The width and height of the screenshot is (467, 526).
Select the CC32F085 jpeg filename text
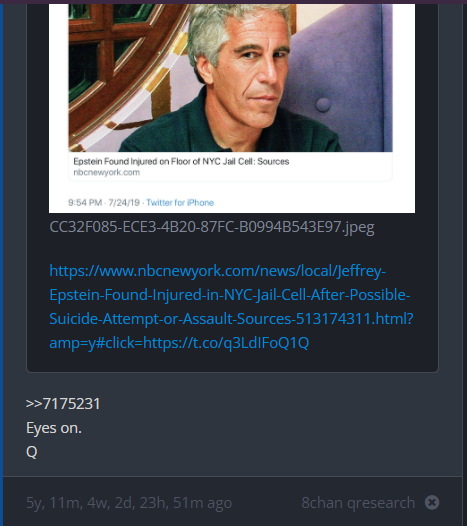point(212,227)
